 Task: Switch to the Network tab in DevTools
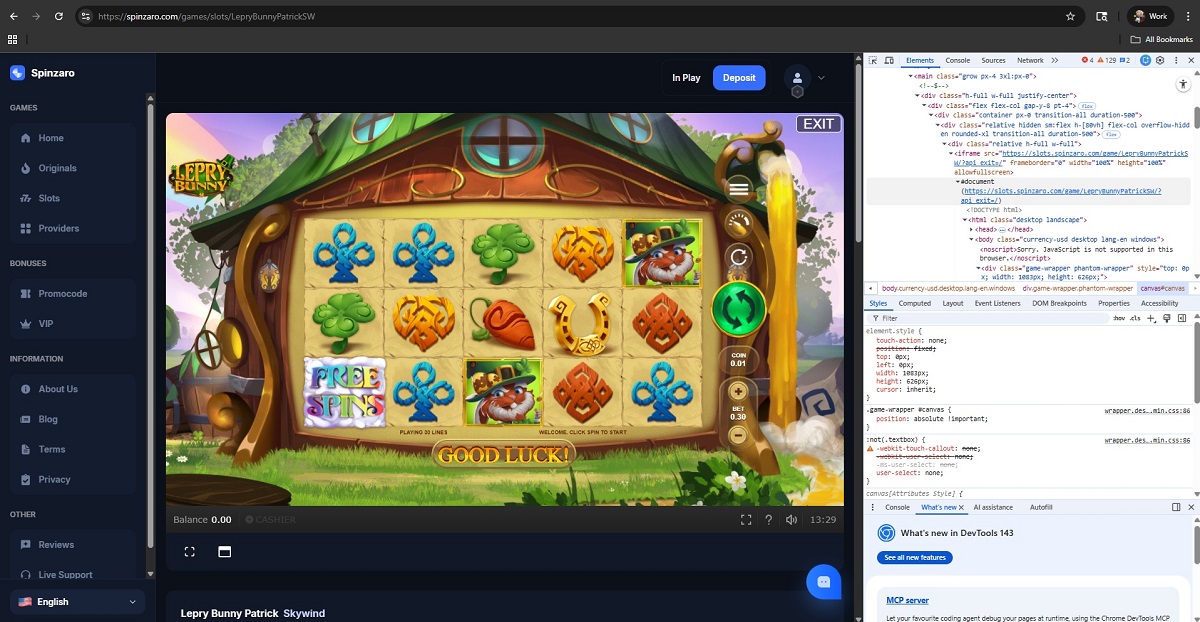(1030, 60)
